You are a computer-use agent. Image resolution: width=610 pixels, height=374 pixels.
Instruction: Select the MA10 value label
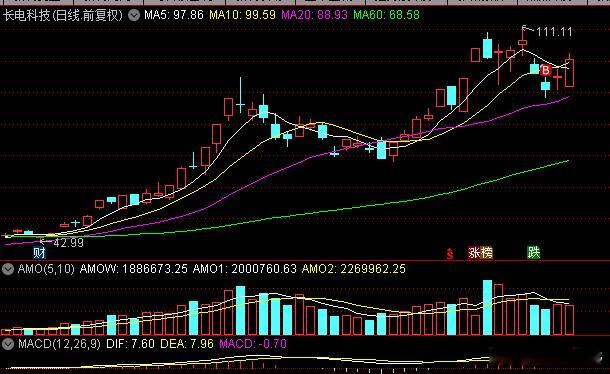pos(242,15)
